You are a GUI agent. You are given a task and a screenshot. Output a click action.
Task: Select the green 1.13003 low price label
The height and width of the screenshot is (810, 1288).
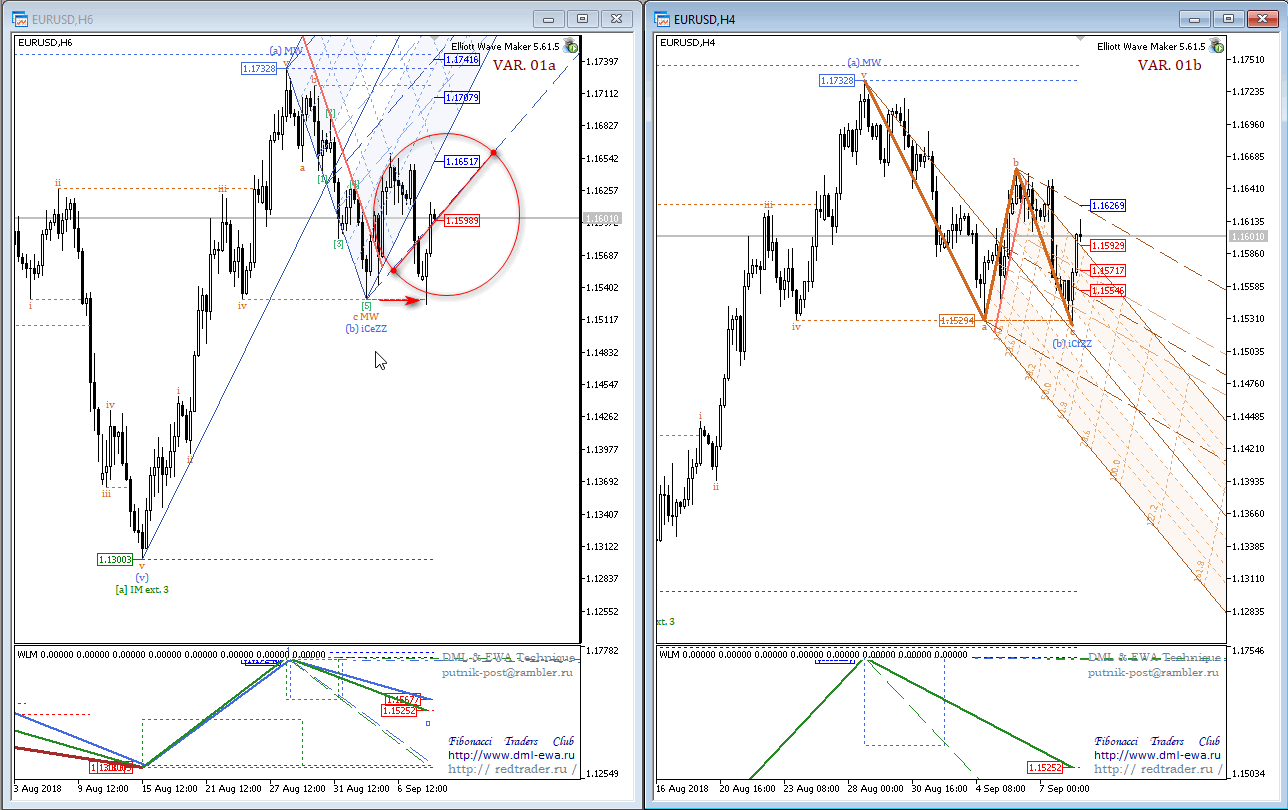click(117, 559)
